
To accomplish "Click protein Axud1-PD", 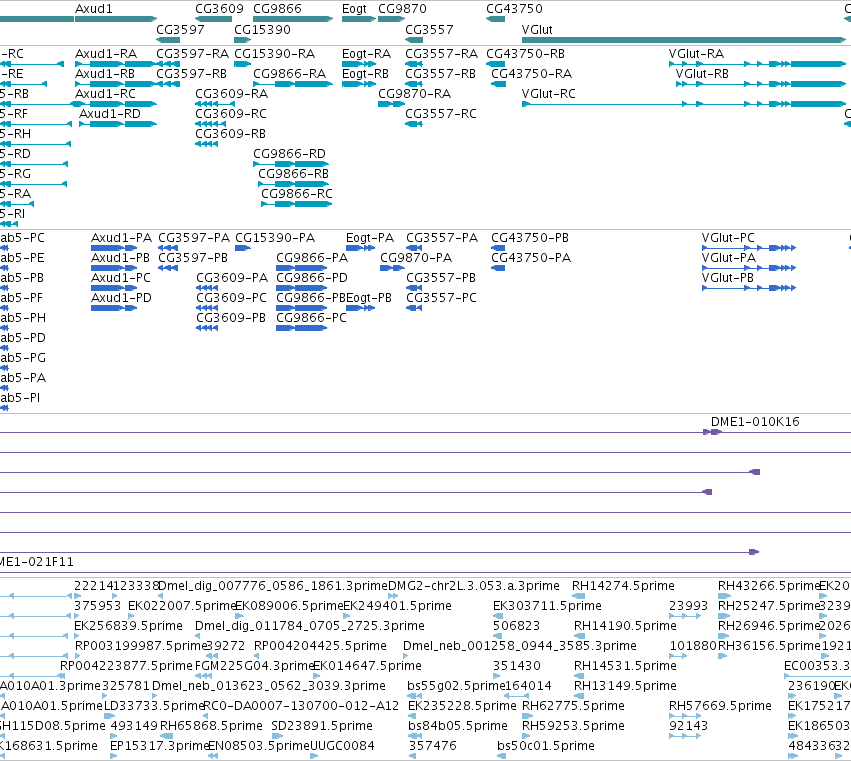I will 122,297.
